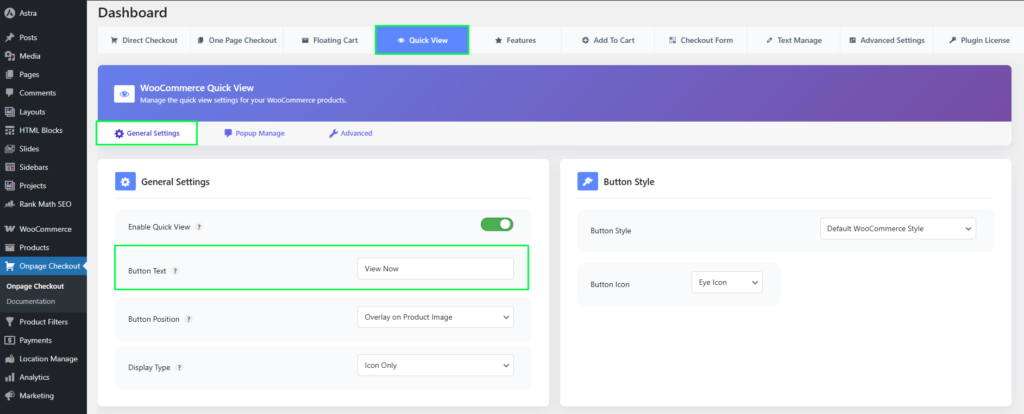The image size is (1024, 414).
Task: Switch to the Floating Cart tab
Action: pyautogui.click(x=324, y=40)
